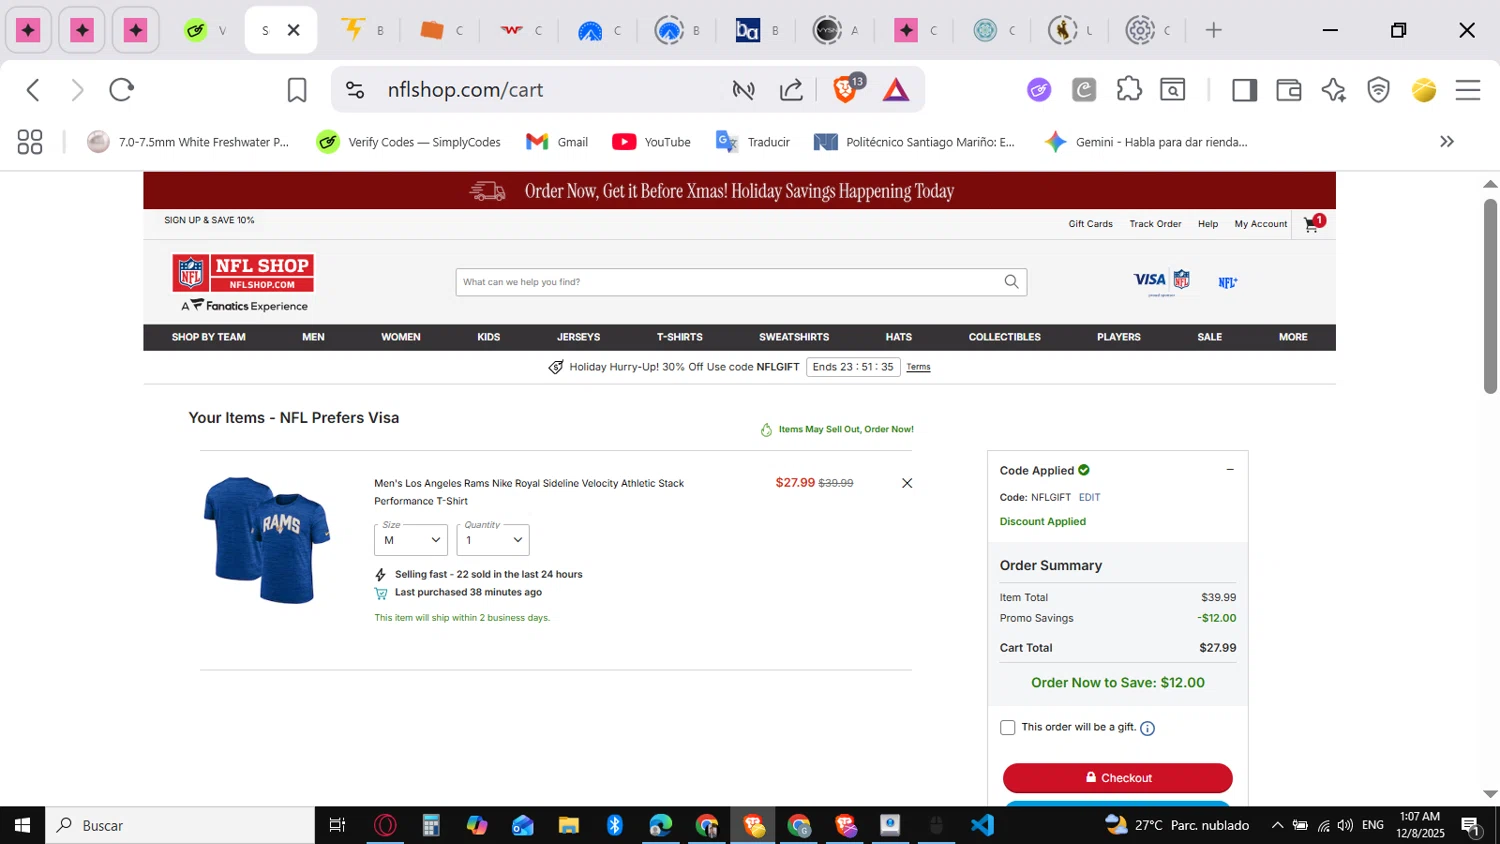Open Track Order link

point(1155,224)
